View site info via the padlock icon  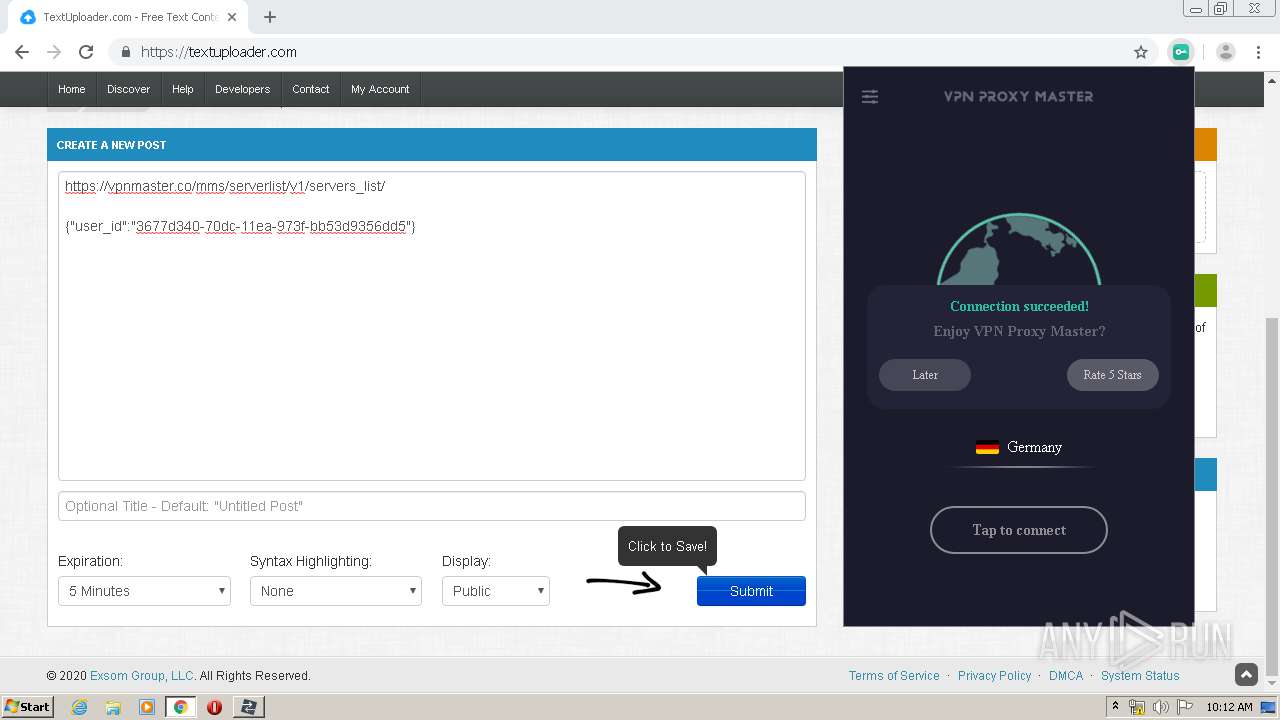pyautogui.click(x=126, y=52)
